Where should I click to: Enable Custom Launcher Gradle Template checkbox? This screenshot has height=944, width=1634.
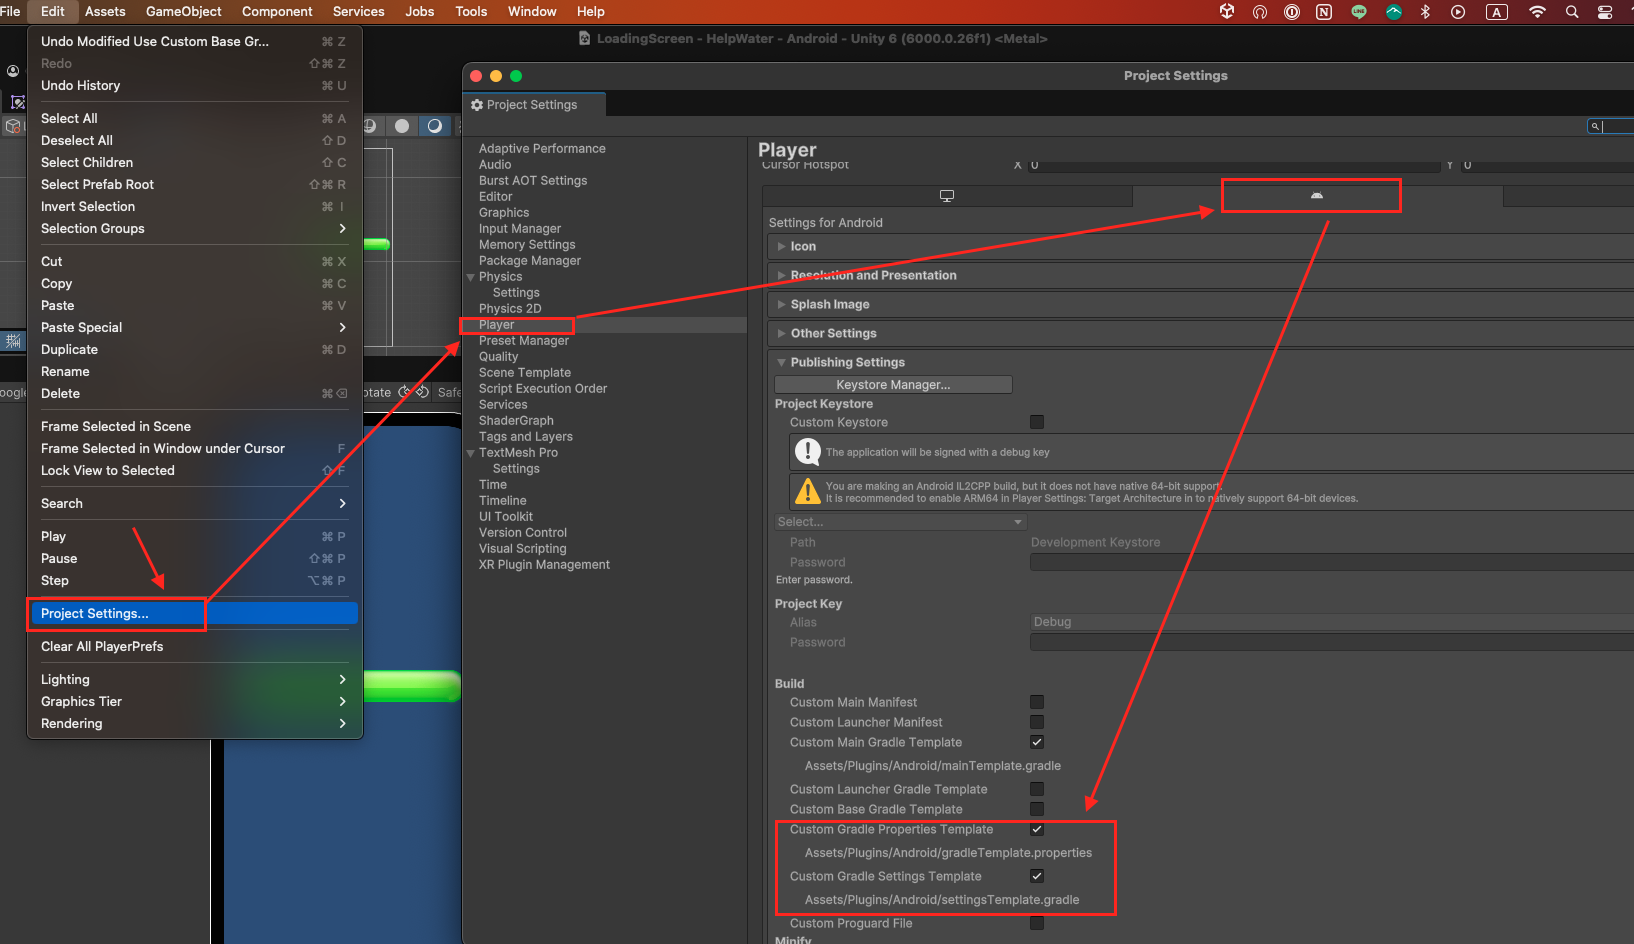click(1037, 789)
